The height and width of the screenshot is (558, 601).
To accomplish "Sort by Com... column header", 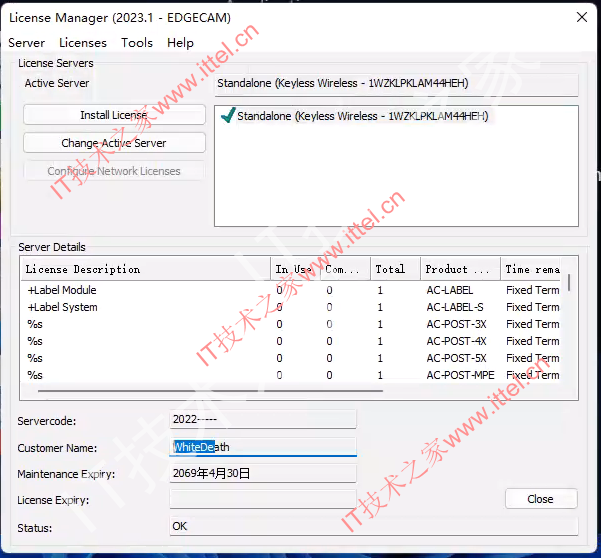I will coord(345,269).
